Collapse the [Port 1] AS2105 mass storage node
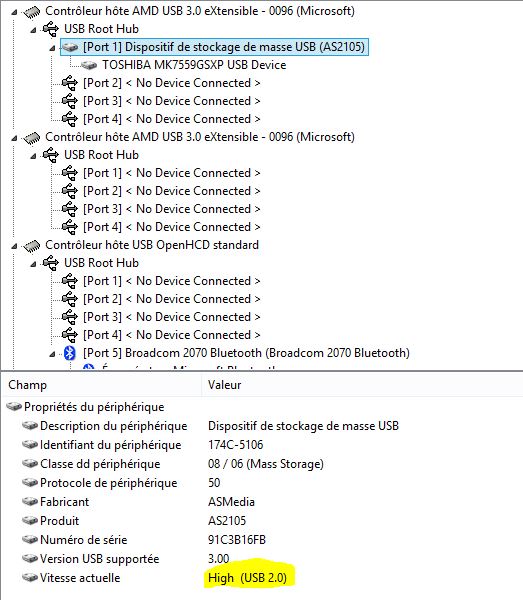 [52, 48]
